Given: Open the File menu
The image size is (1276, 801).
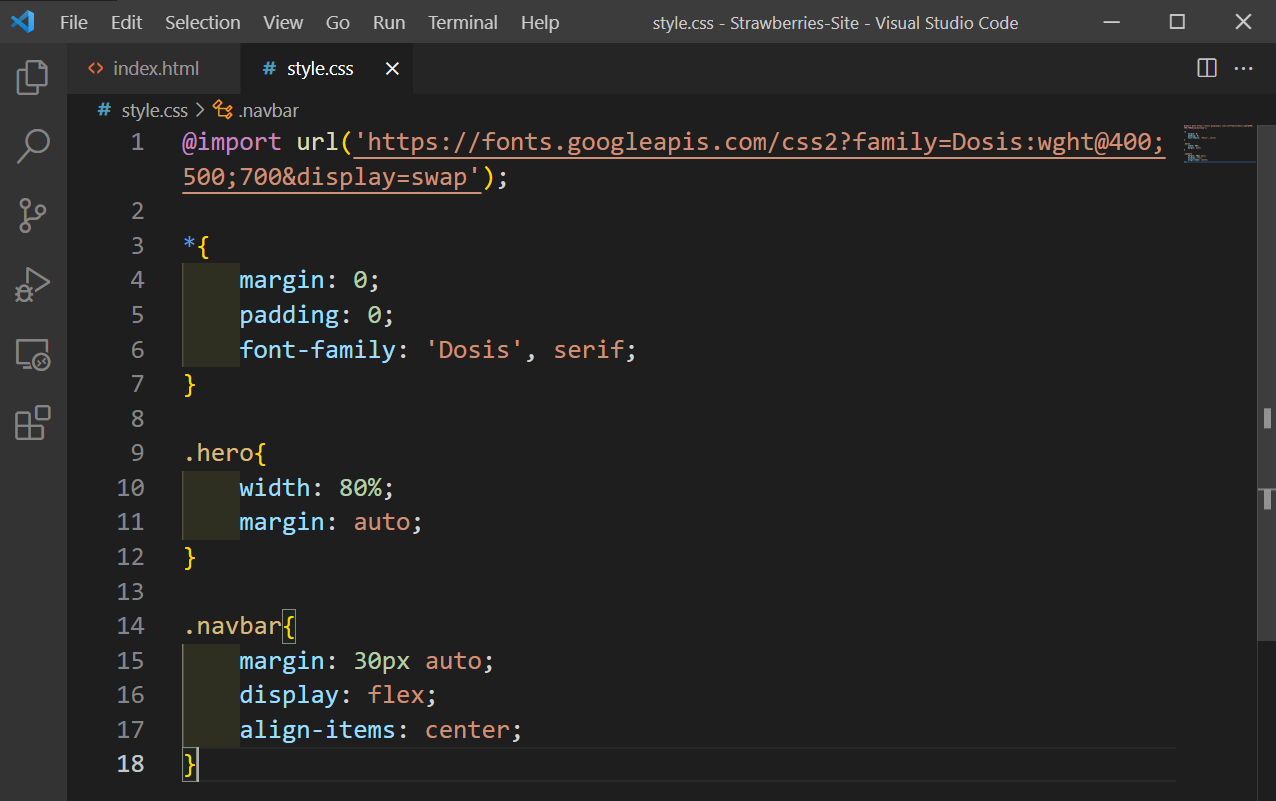Looking at the screenshot, I should [74, 22].
